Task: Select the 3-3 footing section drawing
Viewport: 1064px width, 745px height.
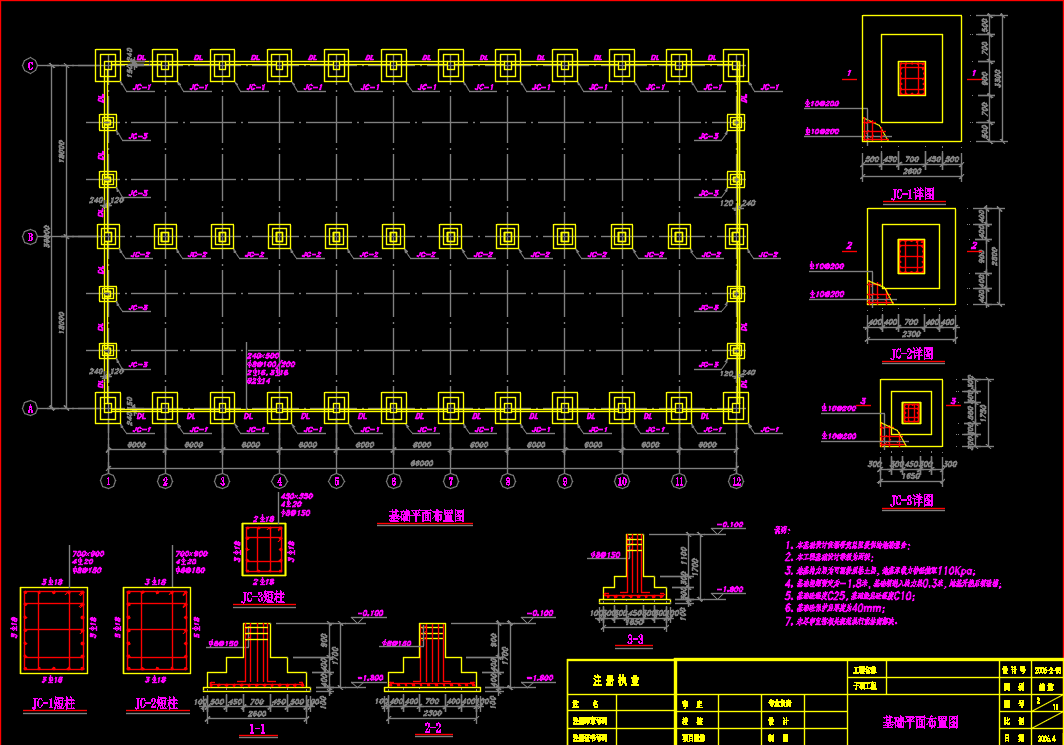Action: 634,569
